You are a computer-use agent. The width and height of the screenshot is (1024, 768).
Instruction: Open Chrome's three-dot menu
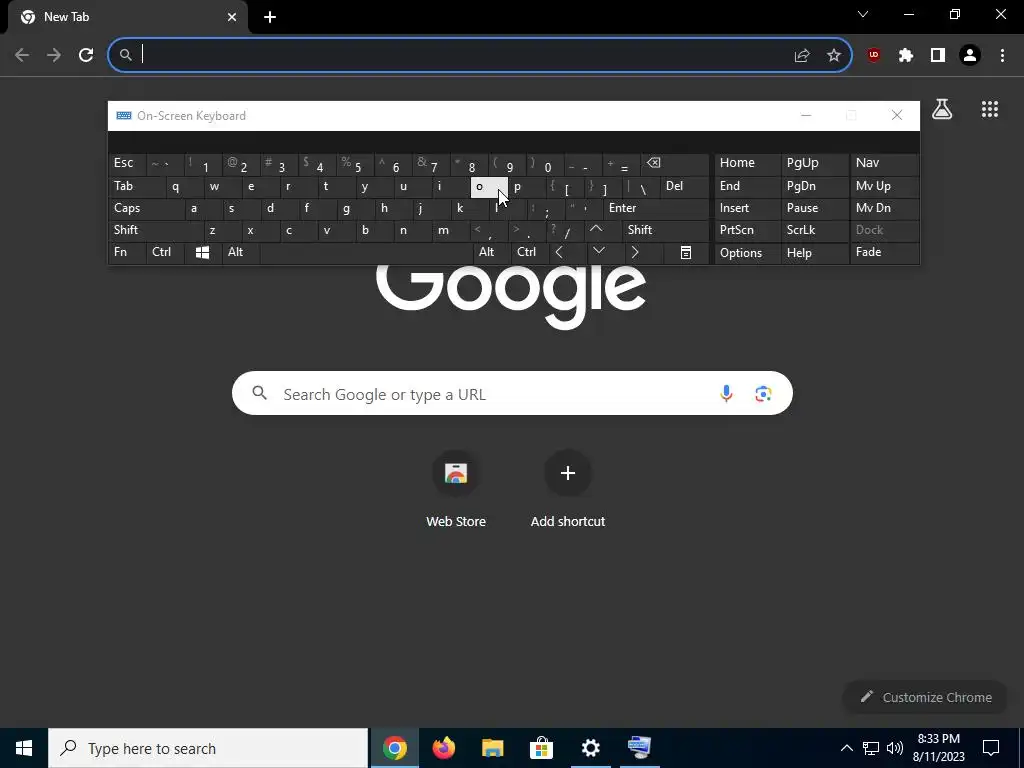point(1002,56)
